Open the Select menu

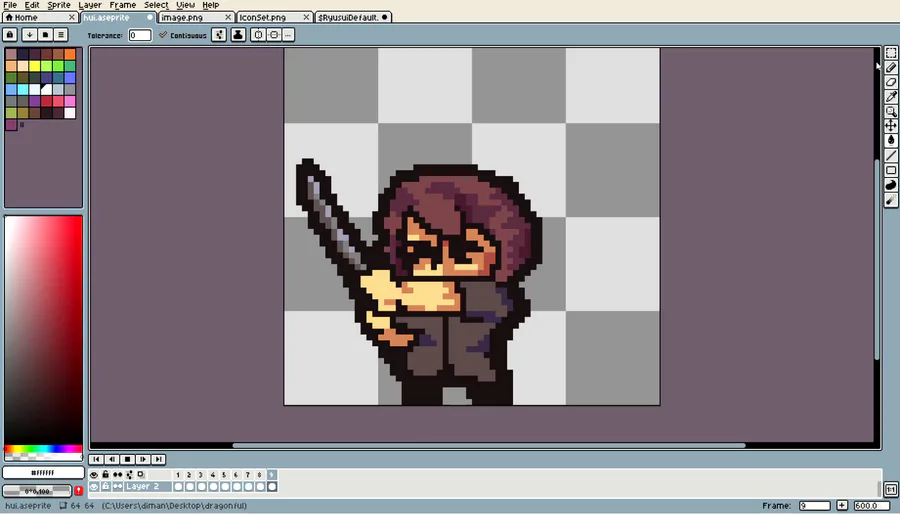pyautogui.click(x=156, y=5)
